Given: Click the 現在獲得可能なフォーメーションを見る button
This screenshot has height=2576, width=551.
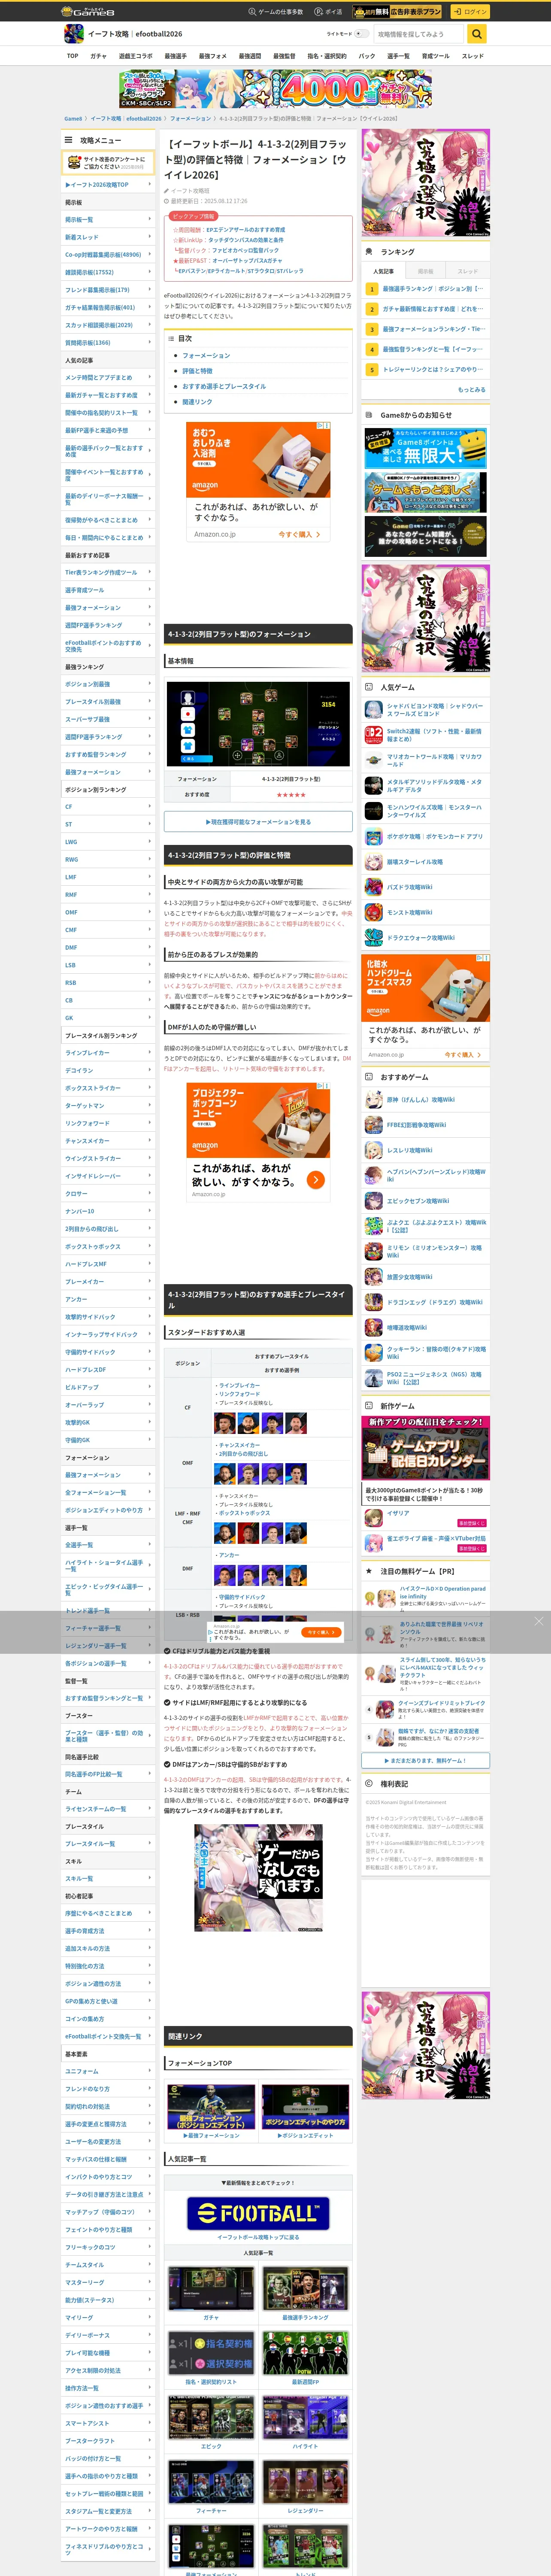Looking at the screenshot, I should pyautogui.click(x=258, y=822).
